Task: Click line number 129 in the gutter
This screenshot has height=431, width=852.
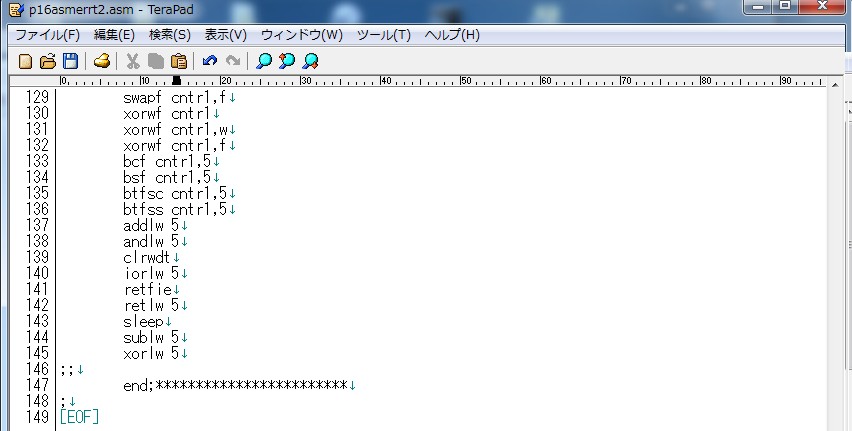Action: [37, 98]
